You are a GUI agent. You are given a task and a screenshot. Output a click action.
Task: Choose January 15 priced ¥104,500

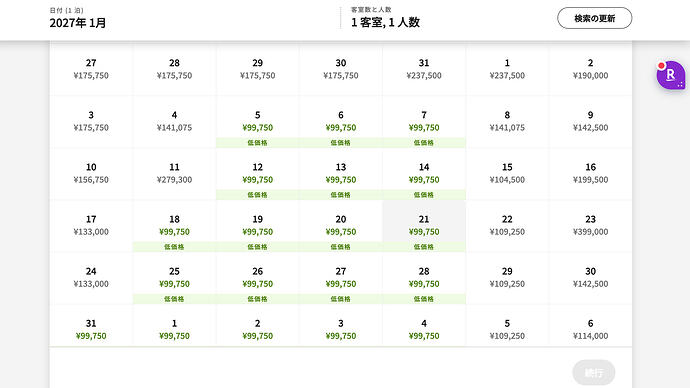pyautogui.click(x=507, y=174)
